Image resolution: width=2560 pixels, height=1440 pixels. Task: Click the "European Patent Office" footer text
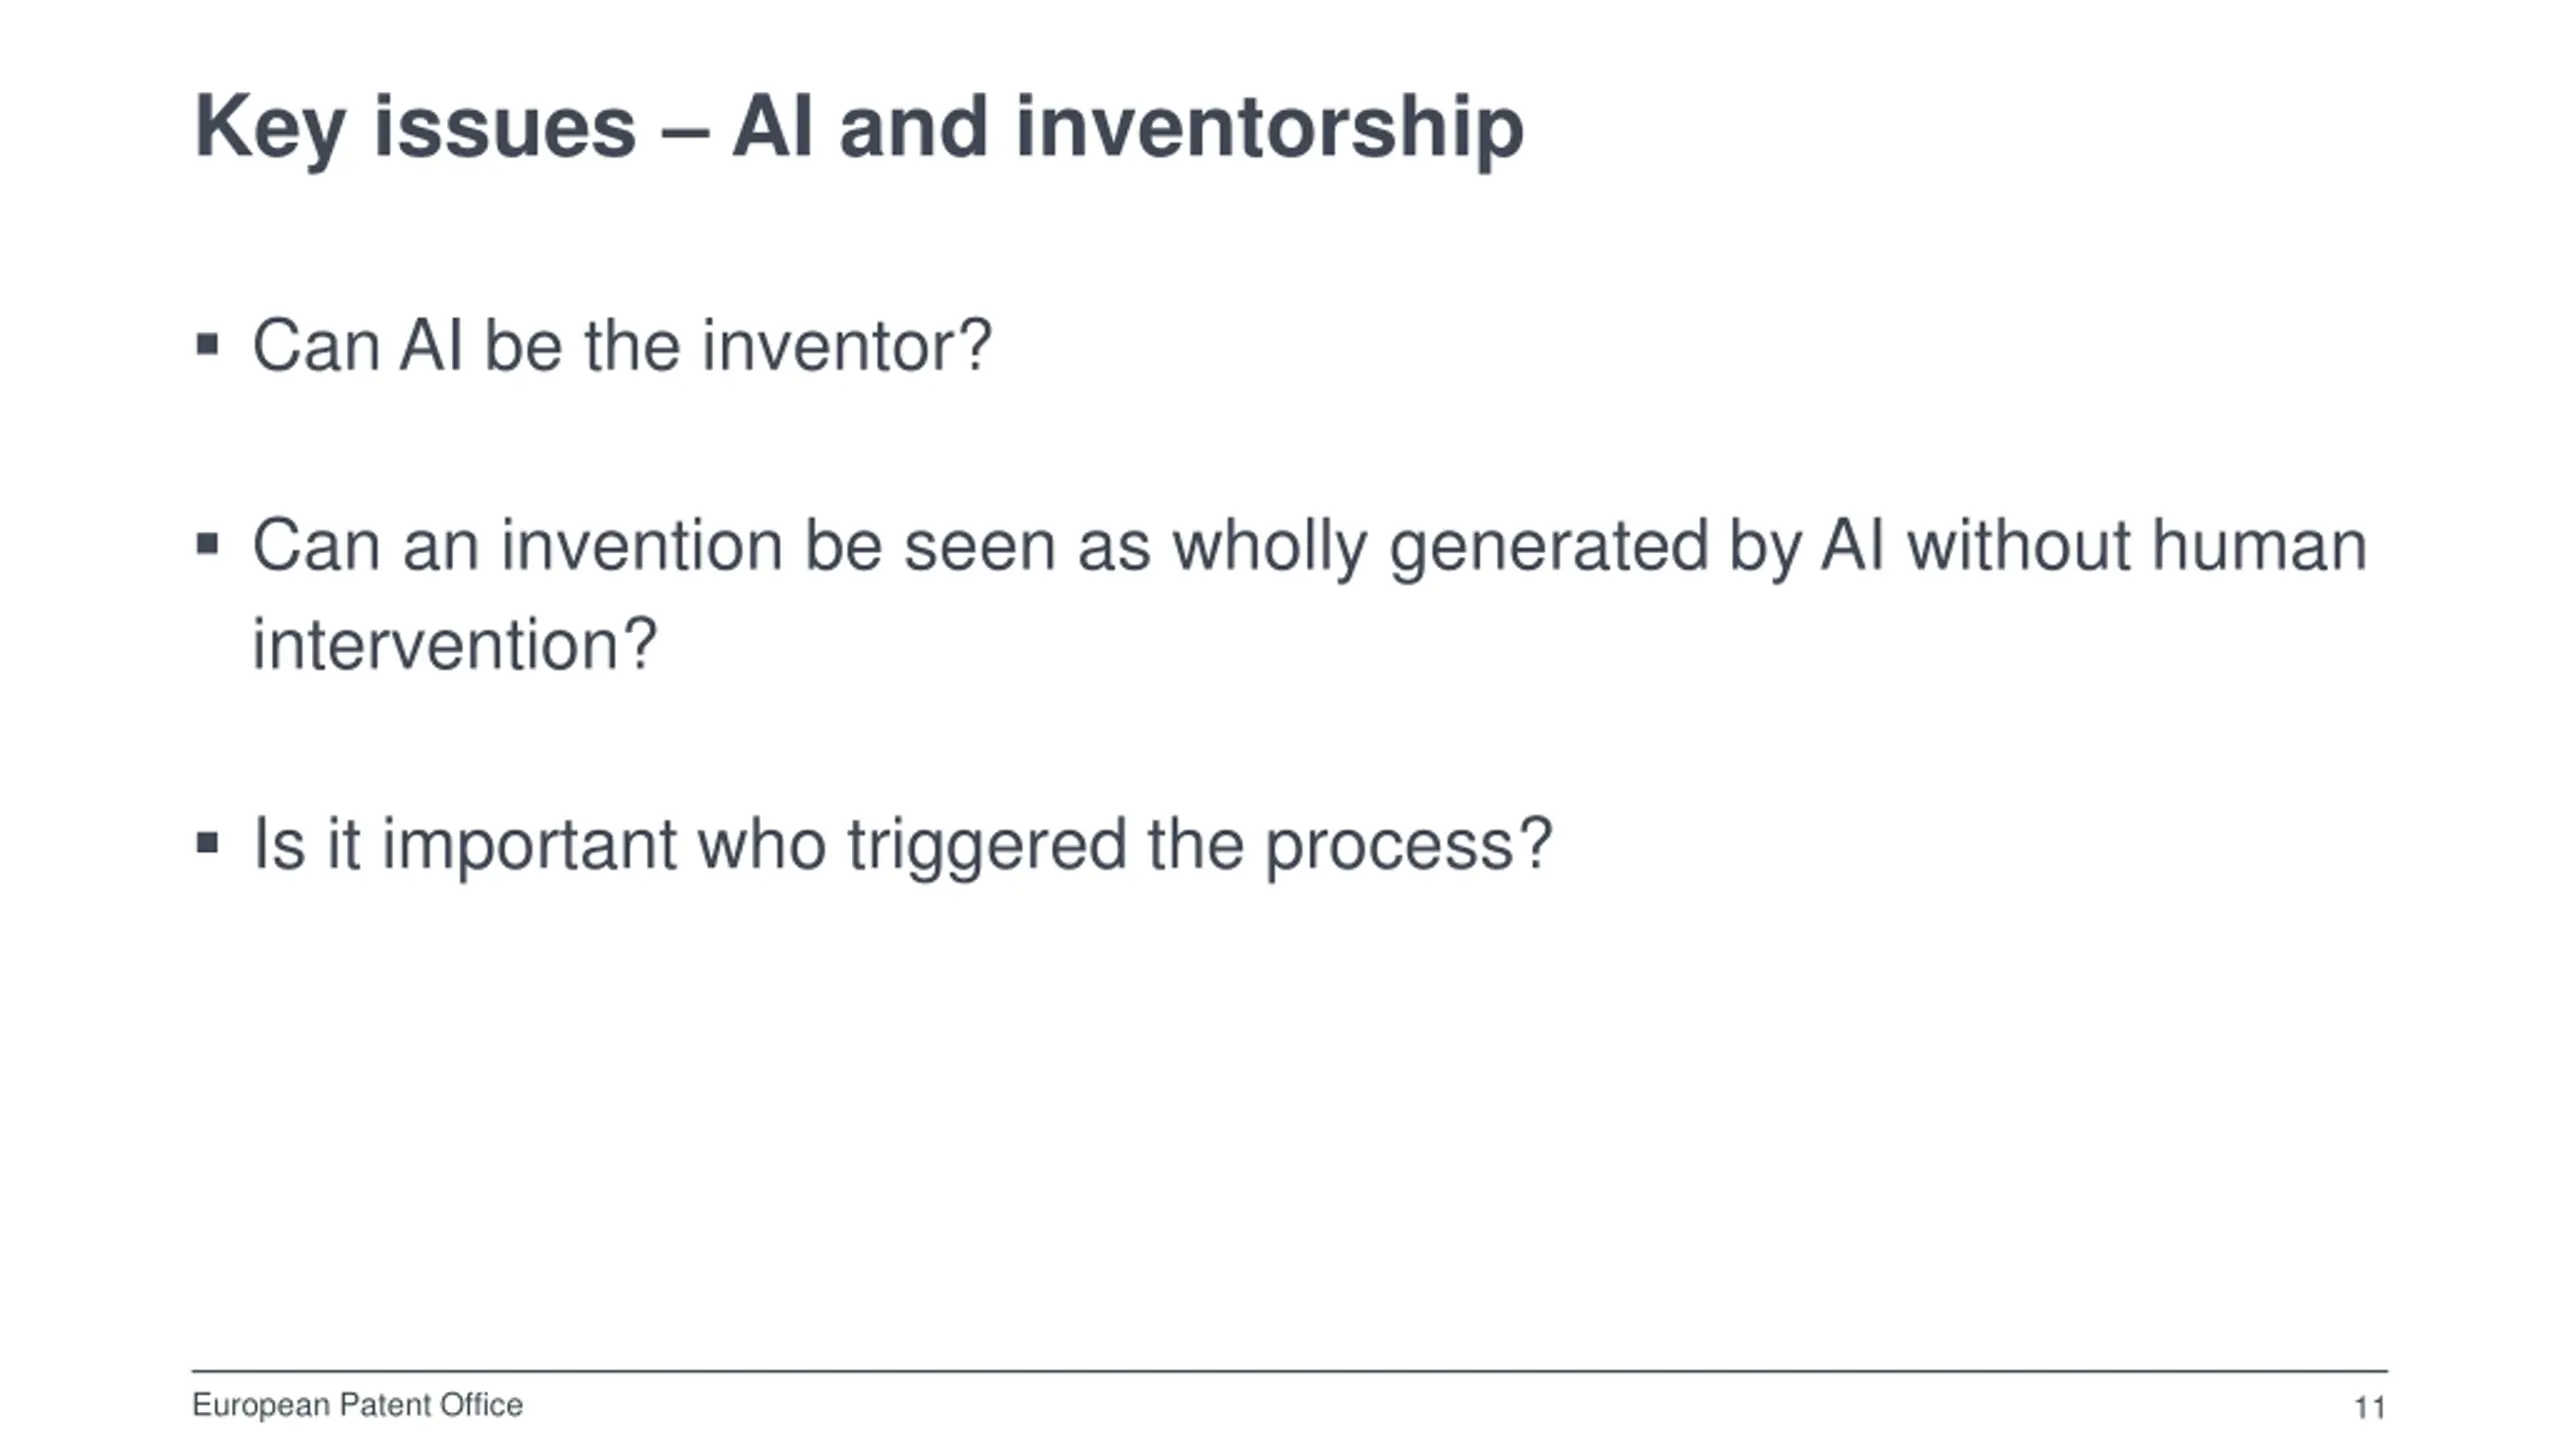(357, 1405)
